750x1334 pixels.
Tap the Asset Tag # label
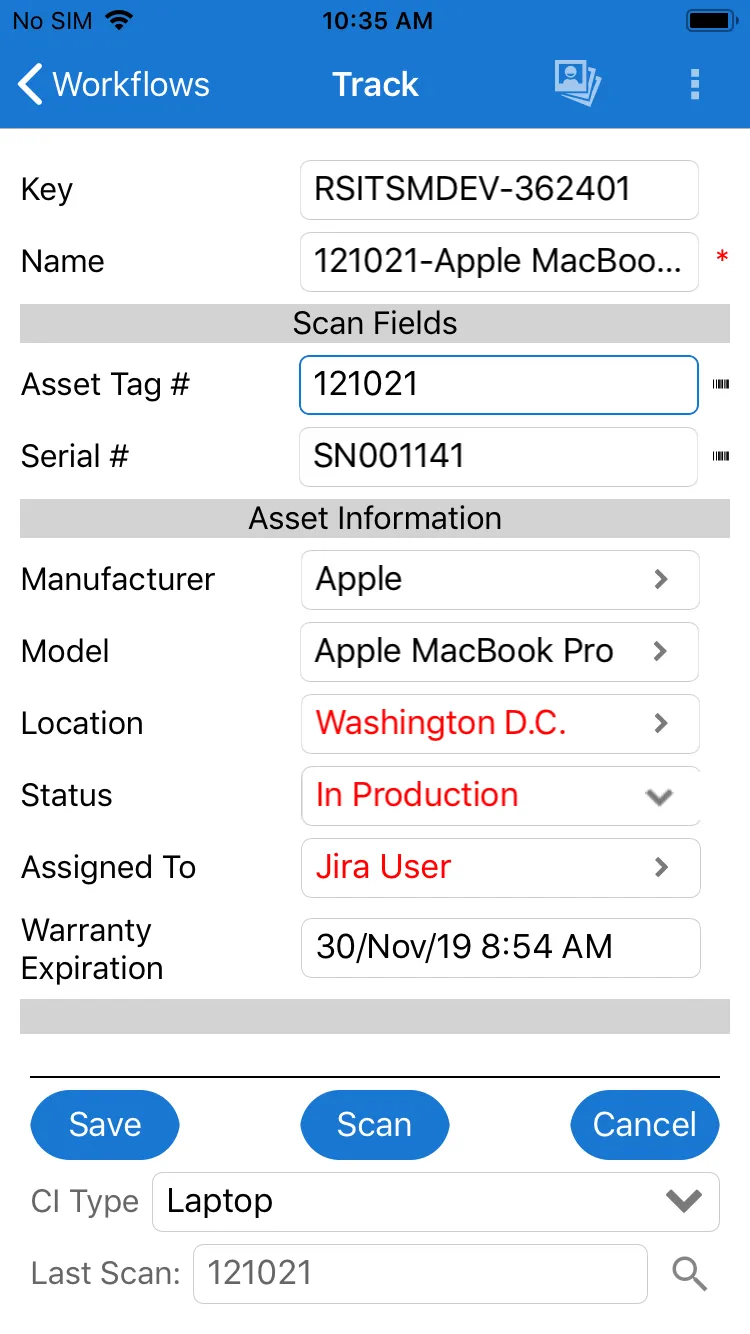click(105, 385)
